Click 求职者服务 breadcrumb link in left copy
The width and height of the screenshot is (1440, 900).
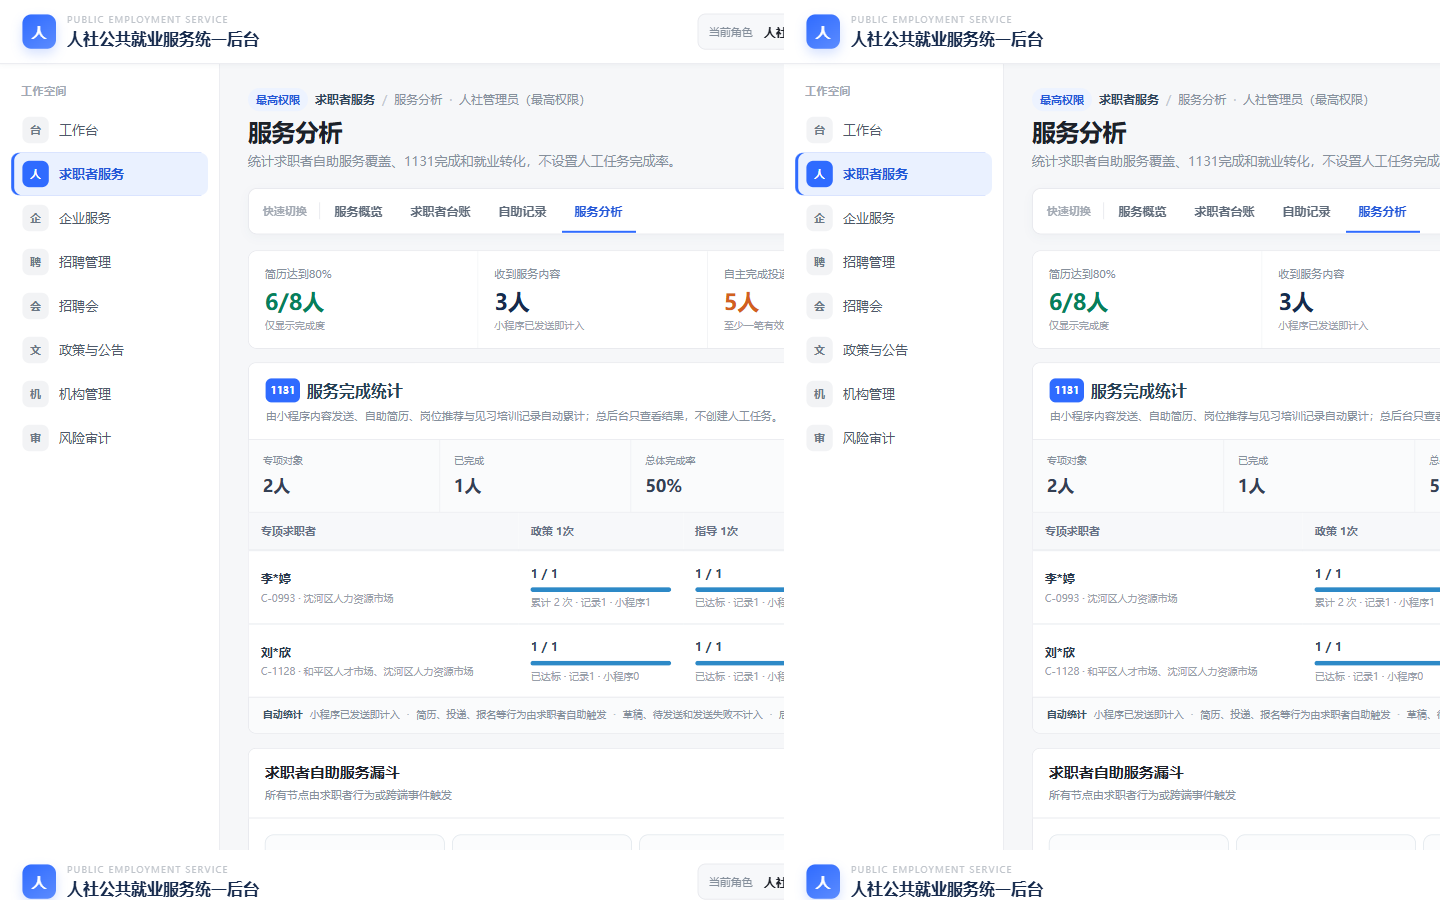(x=345, y=100)
